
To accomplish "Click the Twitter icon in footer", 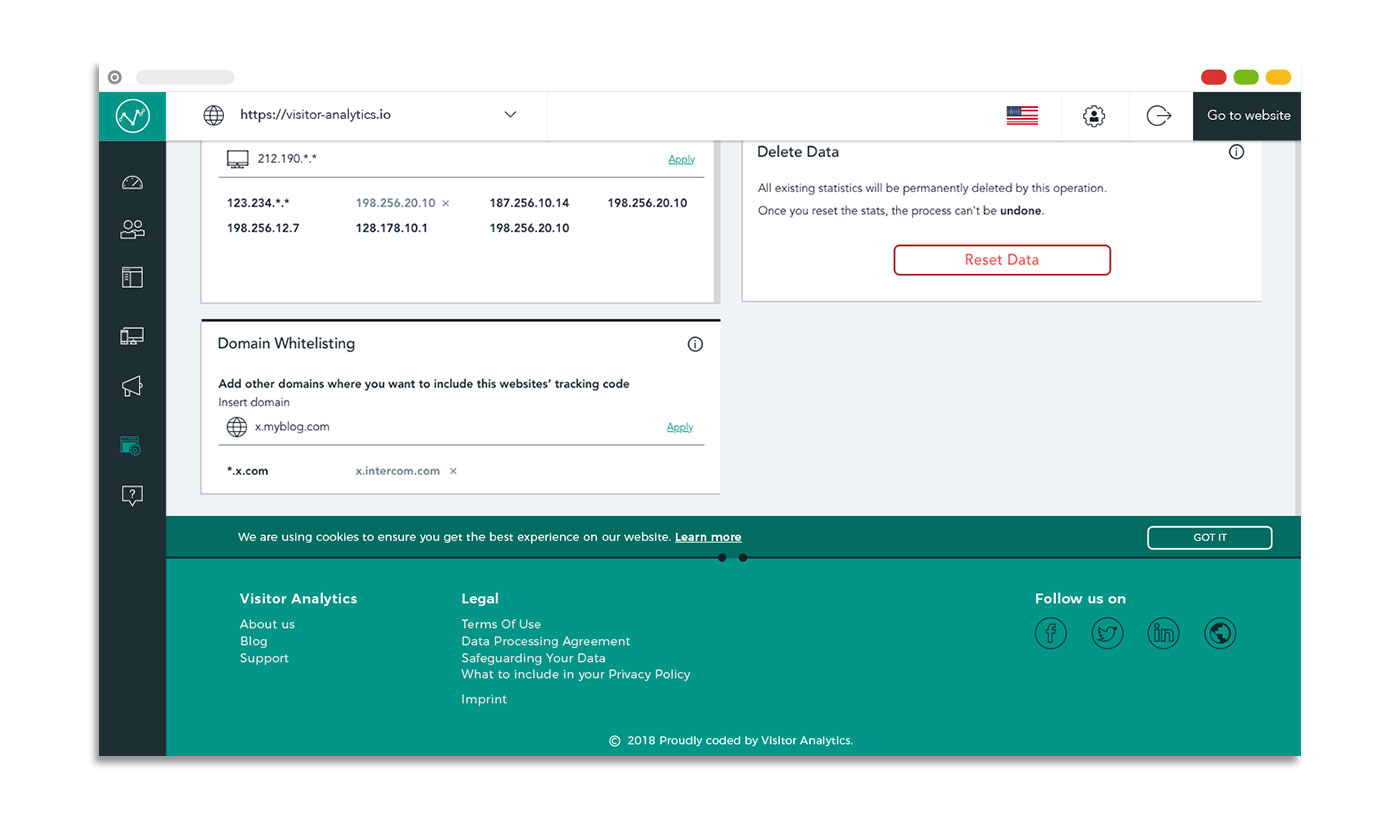I will click(1107, 633).
